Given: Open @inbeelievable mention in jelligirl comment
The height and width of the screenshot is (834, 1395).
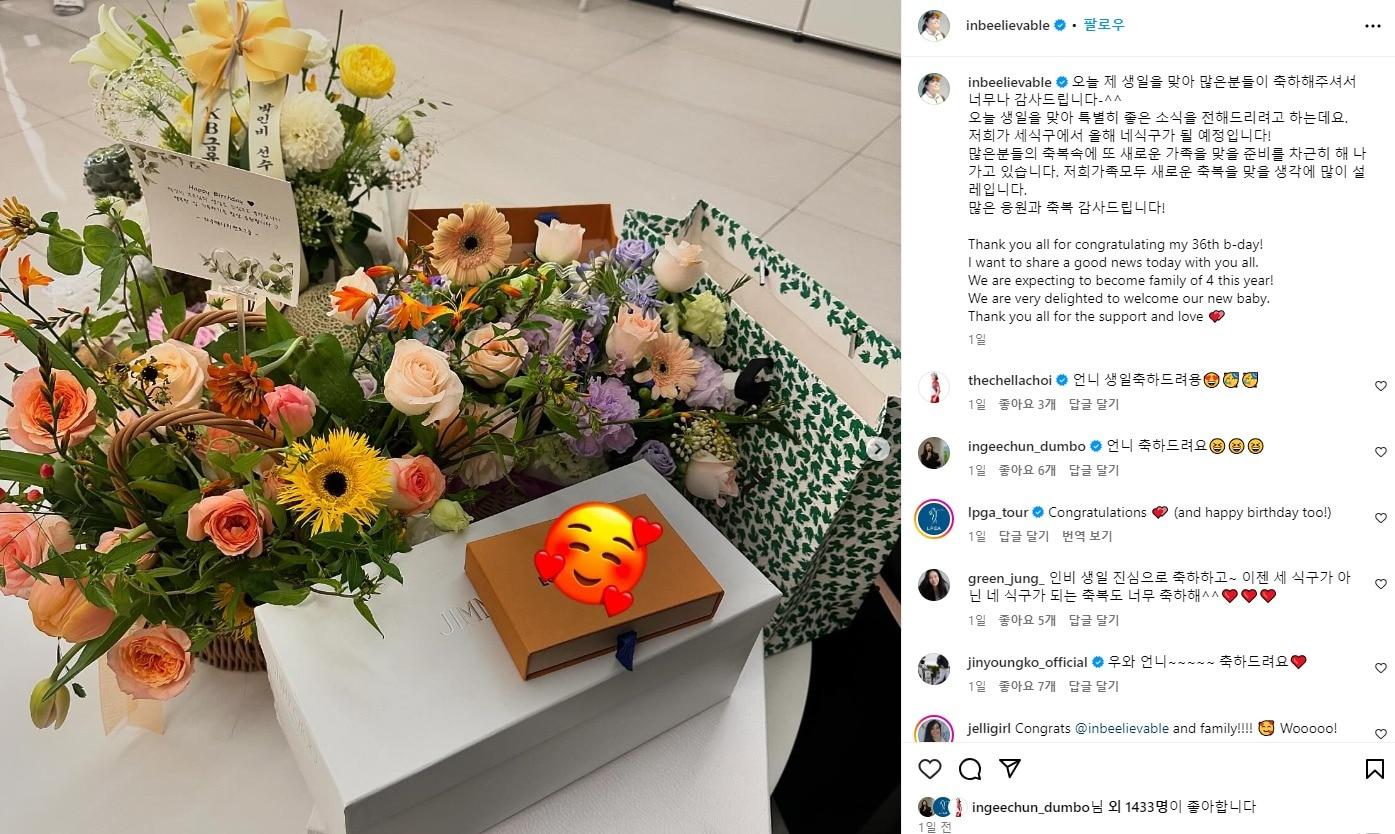Looking at the screenshot, I should coord(1121,728).
